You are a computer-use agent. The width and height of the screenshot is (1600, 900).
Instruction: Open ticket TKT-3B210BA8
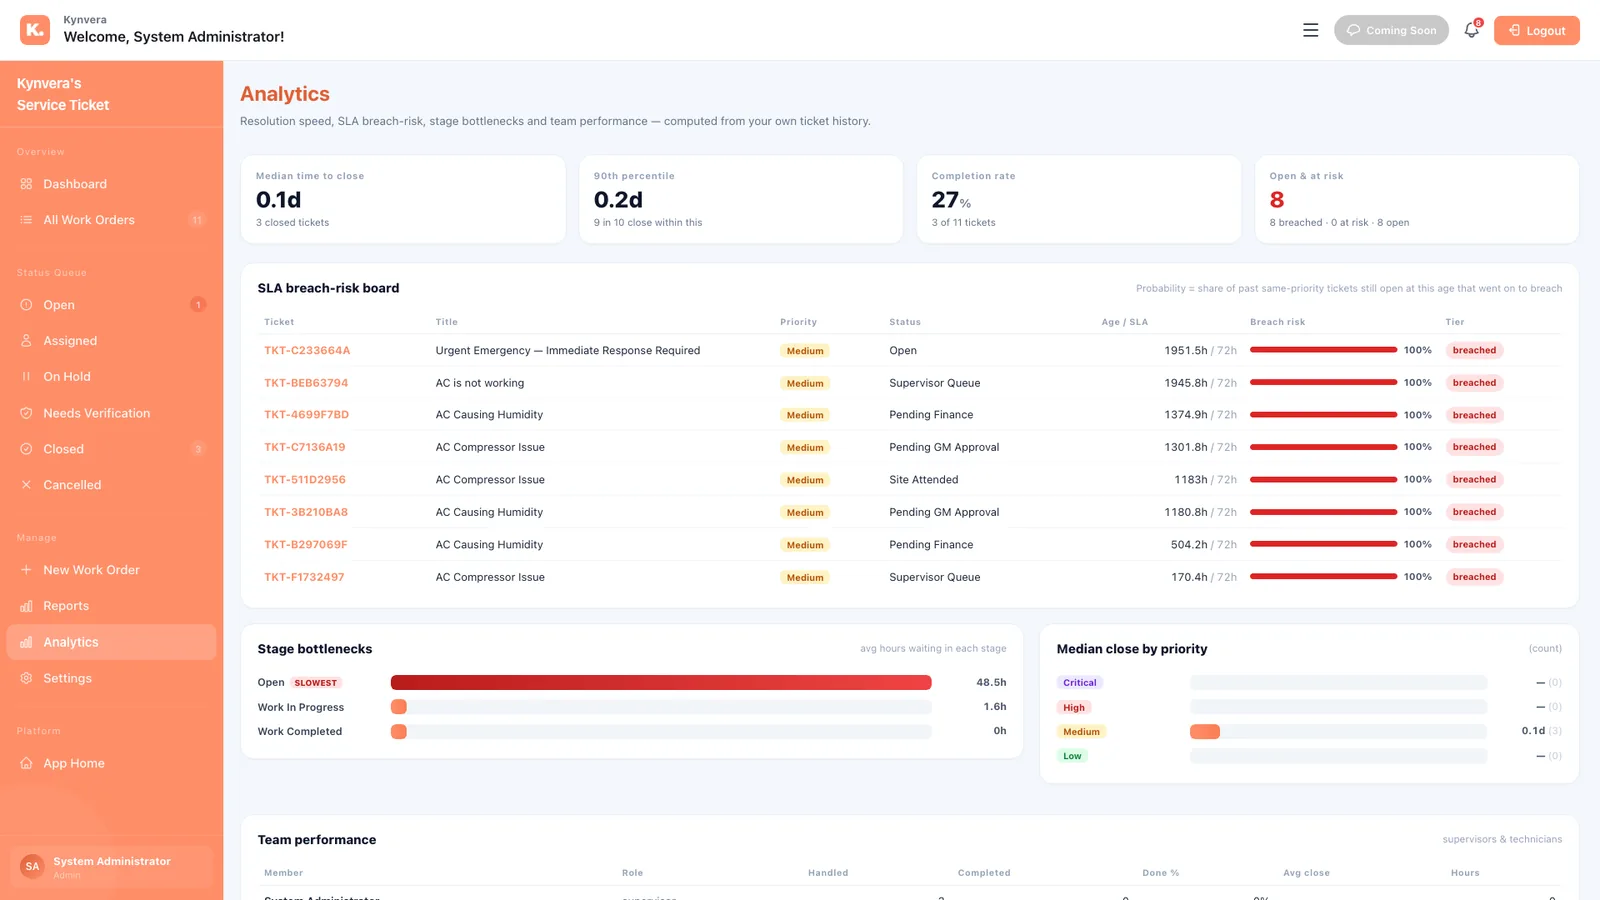click(306, 512)
